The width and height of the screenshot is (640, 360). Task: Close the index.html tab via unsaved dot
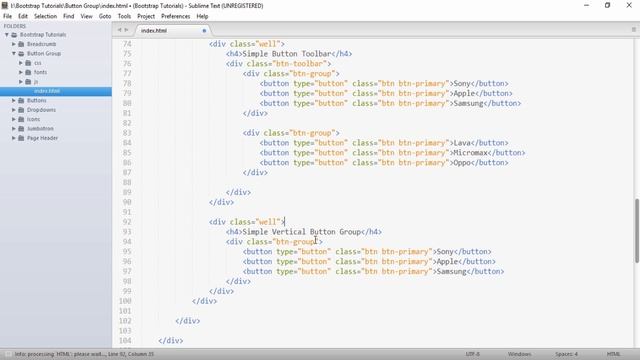pos(204,31)
